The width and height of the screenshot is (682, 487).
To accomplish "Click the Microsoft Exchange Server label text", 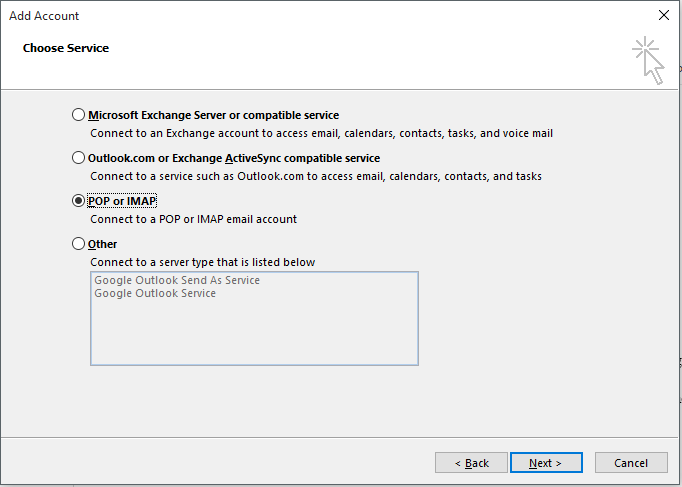I will pyautogui.click(x=214, y=115).
